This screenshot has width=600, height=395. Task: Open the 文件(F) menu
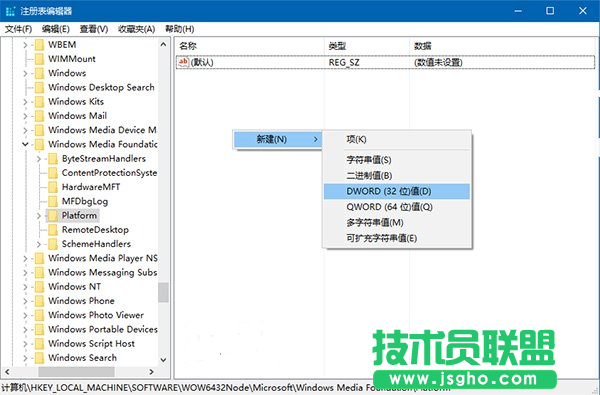(18, 29)
